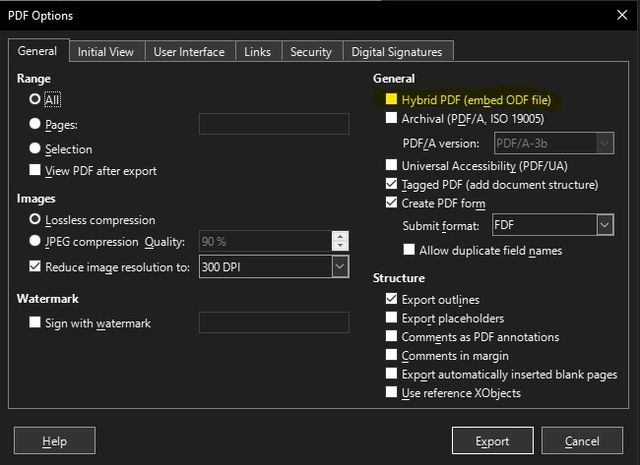Image resolution: width=640 pixels, height=465 pixels.
Task: Expand the image resolution DPI dropdown
Action: [x=340, y=267]
